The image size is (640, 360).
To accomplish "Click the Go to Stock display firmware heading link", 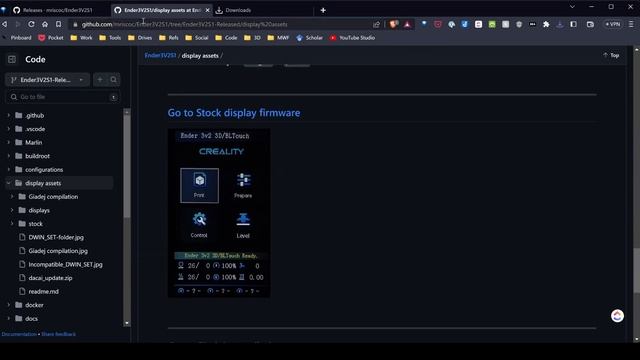I will pos(234,113).
